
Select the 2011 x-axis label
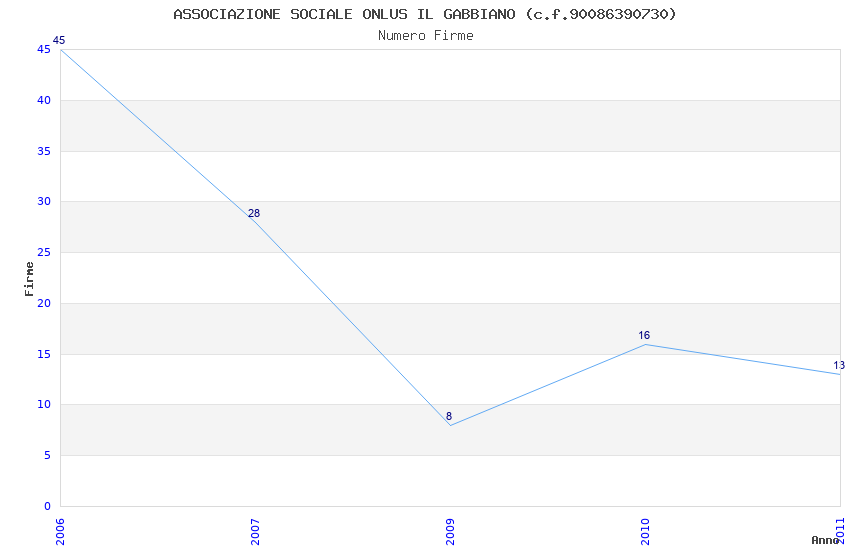[x=840, y=532]
